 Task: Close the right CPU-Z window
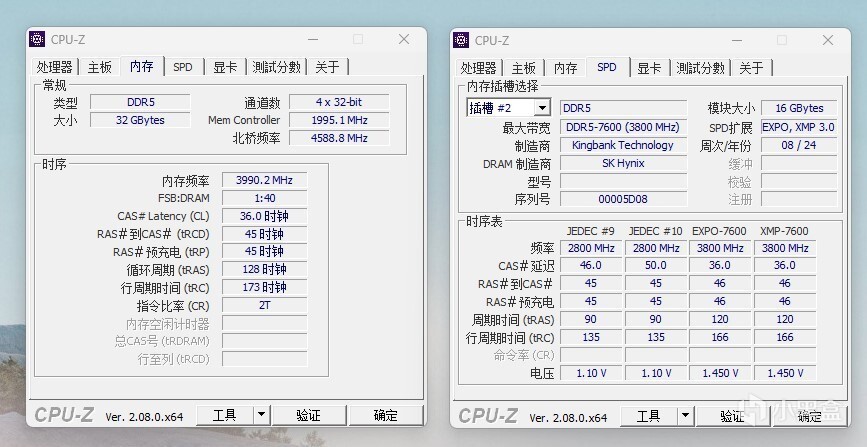[828, 40]
